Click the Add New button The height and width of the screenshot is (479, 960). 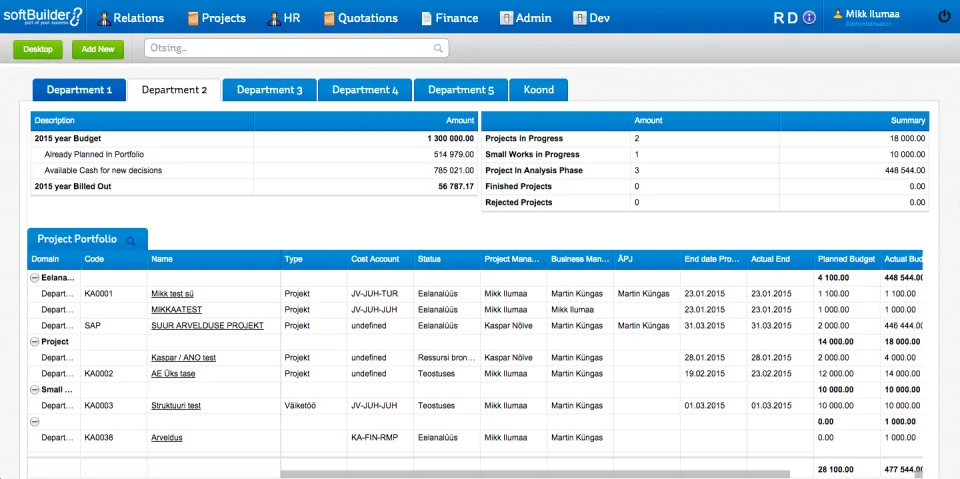98,50
